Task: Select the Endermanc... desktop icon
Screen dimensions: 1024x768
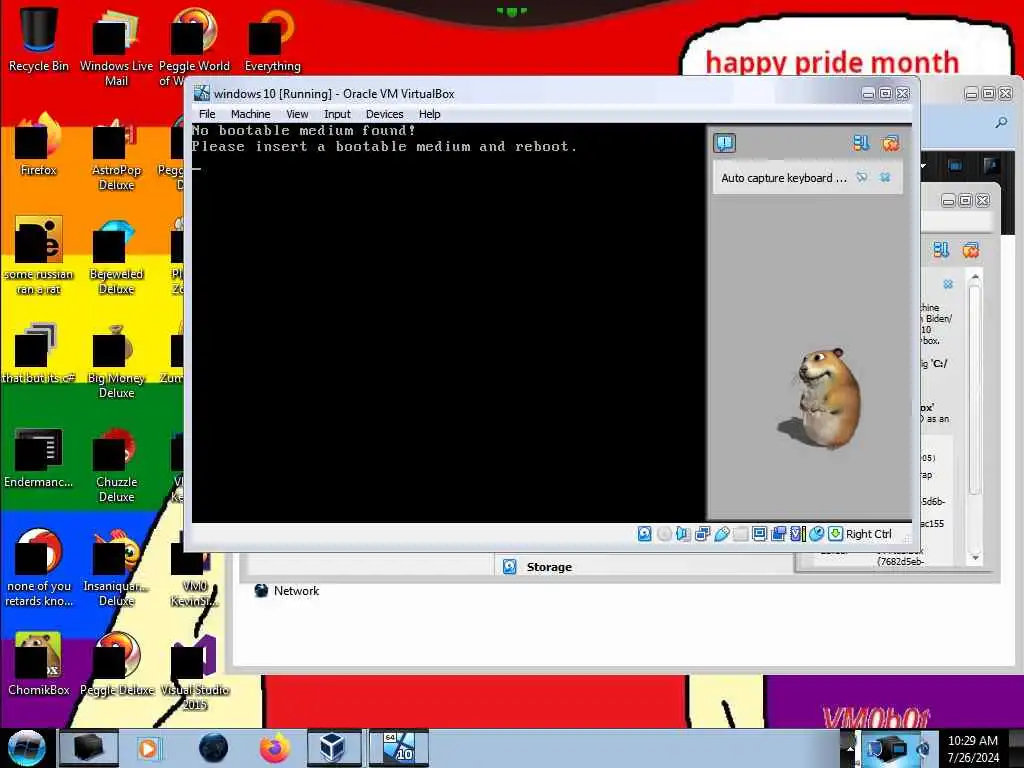Action: click(39, 457)
